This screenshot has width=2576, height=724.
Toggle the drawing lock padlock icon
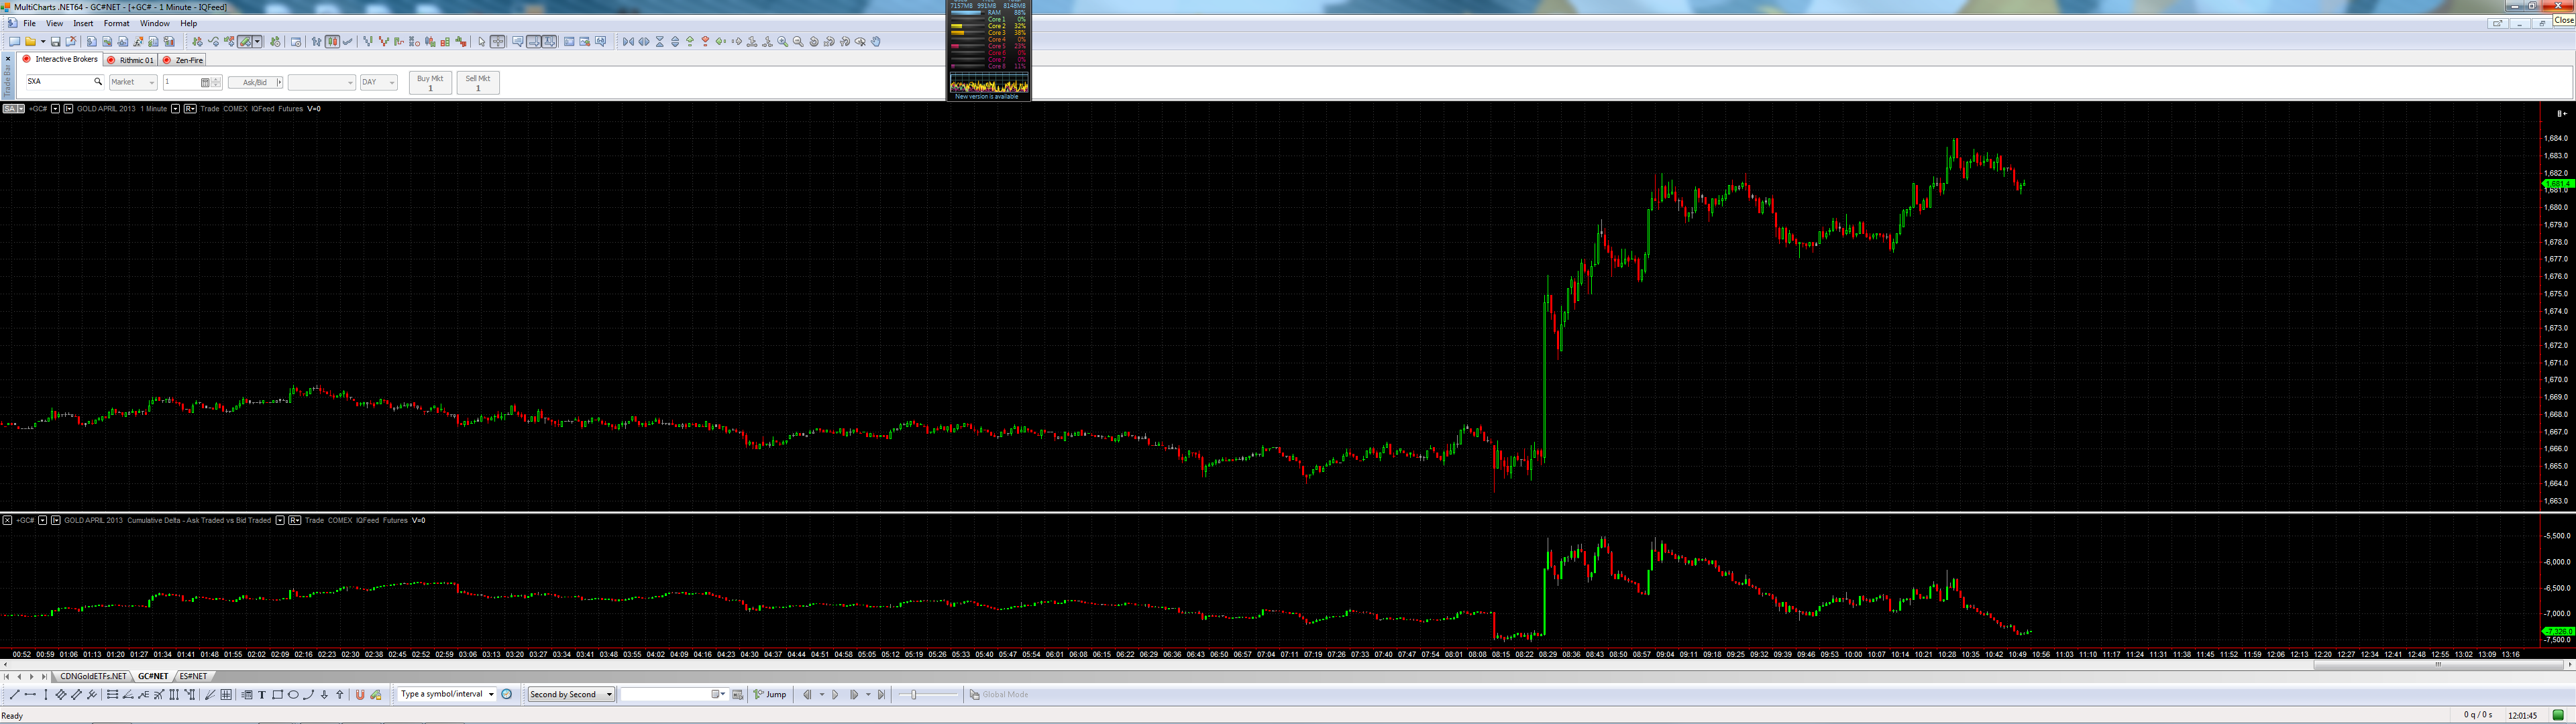[x=376, y=695]
